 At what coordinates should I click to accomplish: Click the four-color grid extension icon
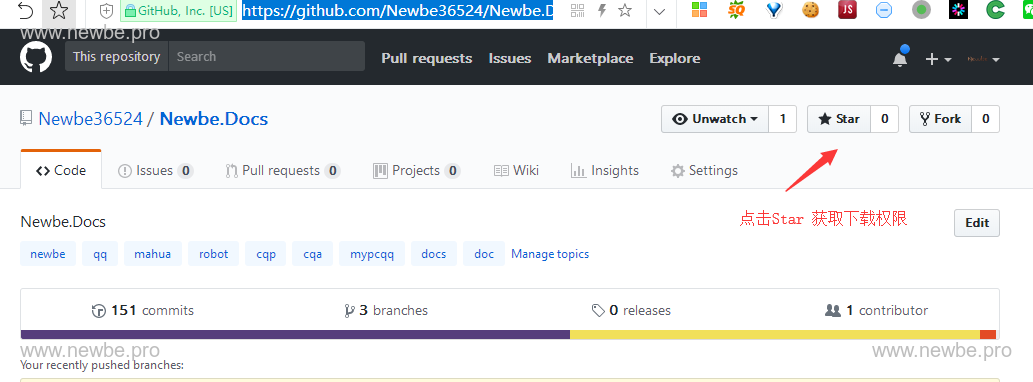[699, 10]
